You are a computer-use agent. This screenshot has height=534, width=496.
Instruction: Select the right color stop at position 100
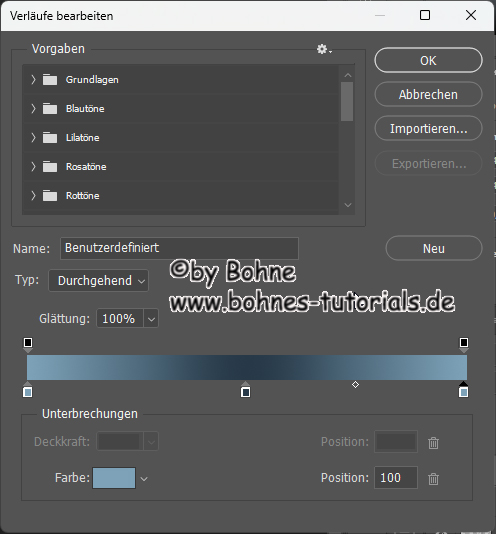click(x=463, y=390)
